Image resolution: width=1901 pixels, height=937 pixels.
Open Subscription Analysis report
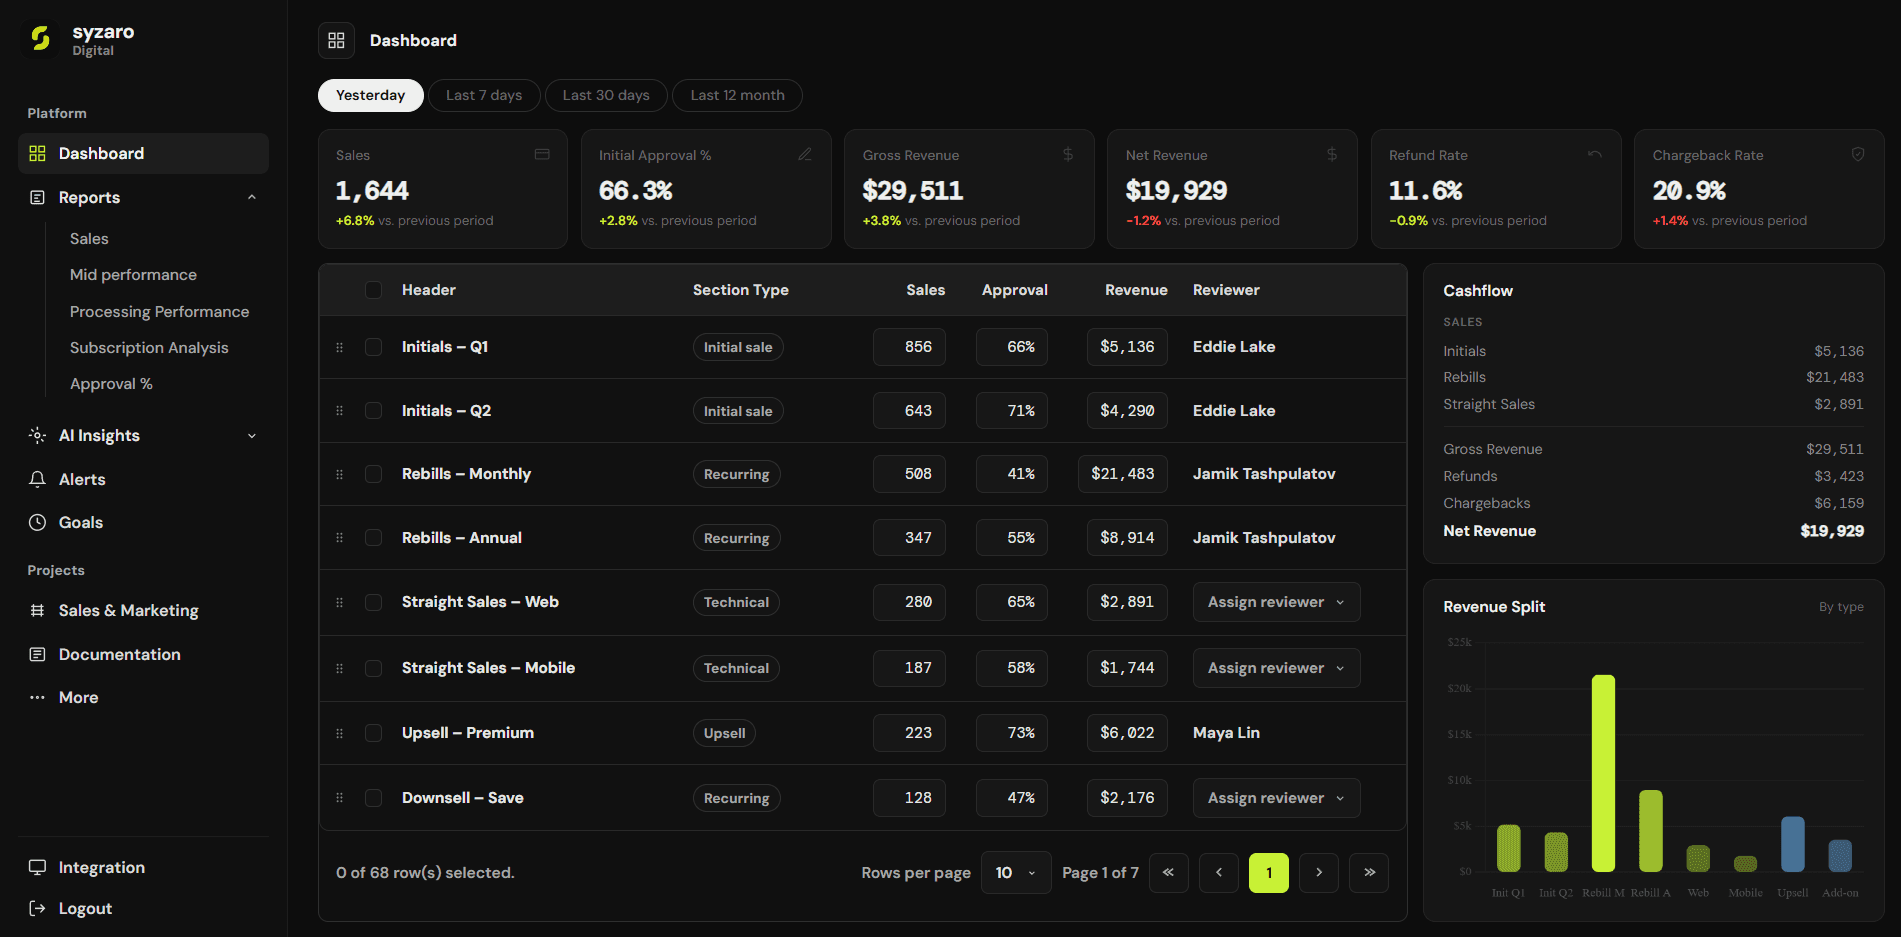click(149, 348)
